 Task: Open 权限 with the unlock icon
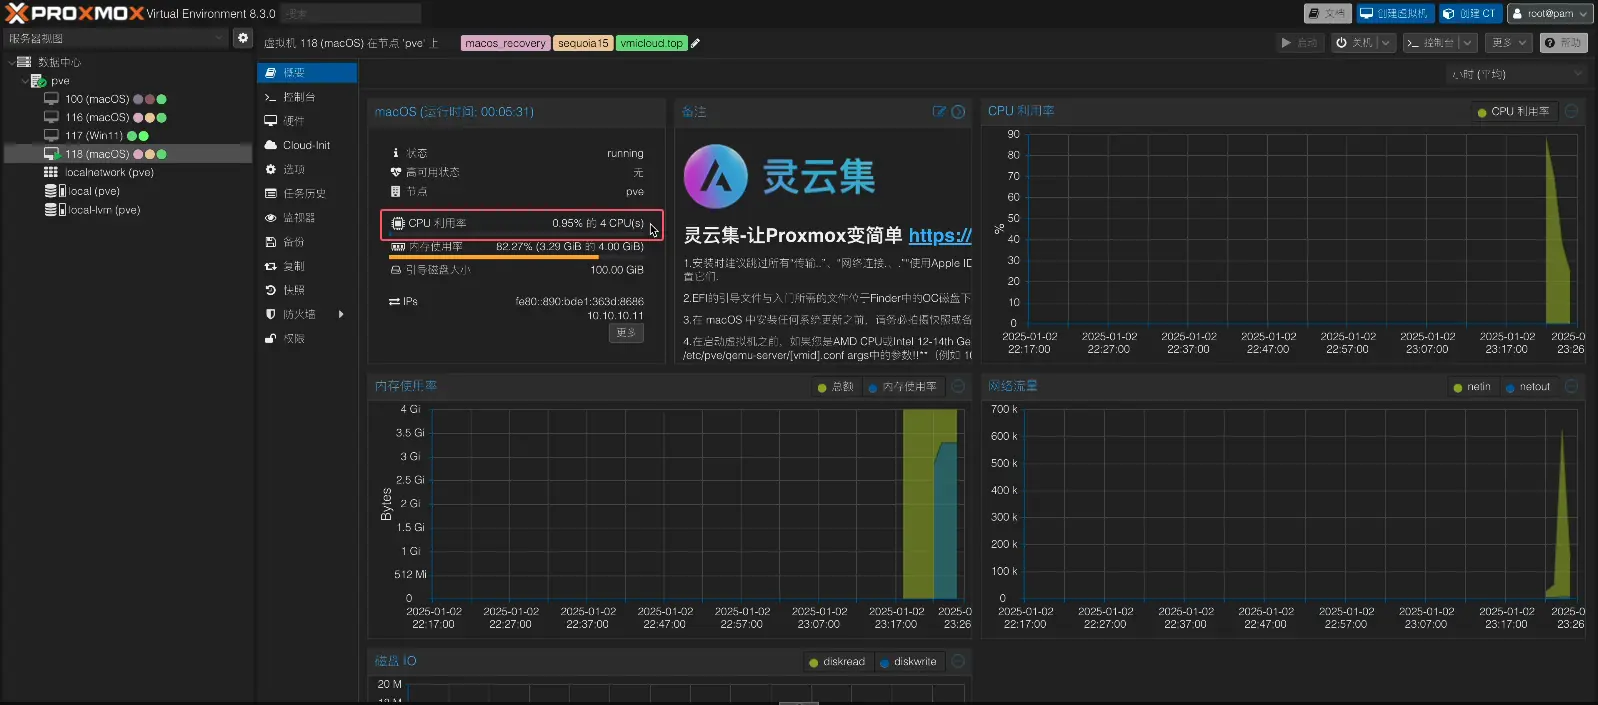pyautogui.click(x=307, y=338)
